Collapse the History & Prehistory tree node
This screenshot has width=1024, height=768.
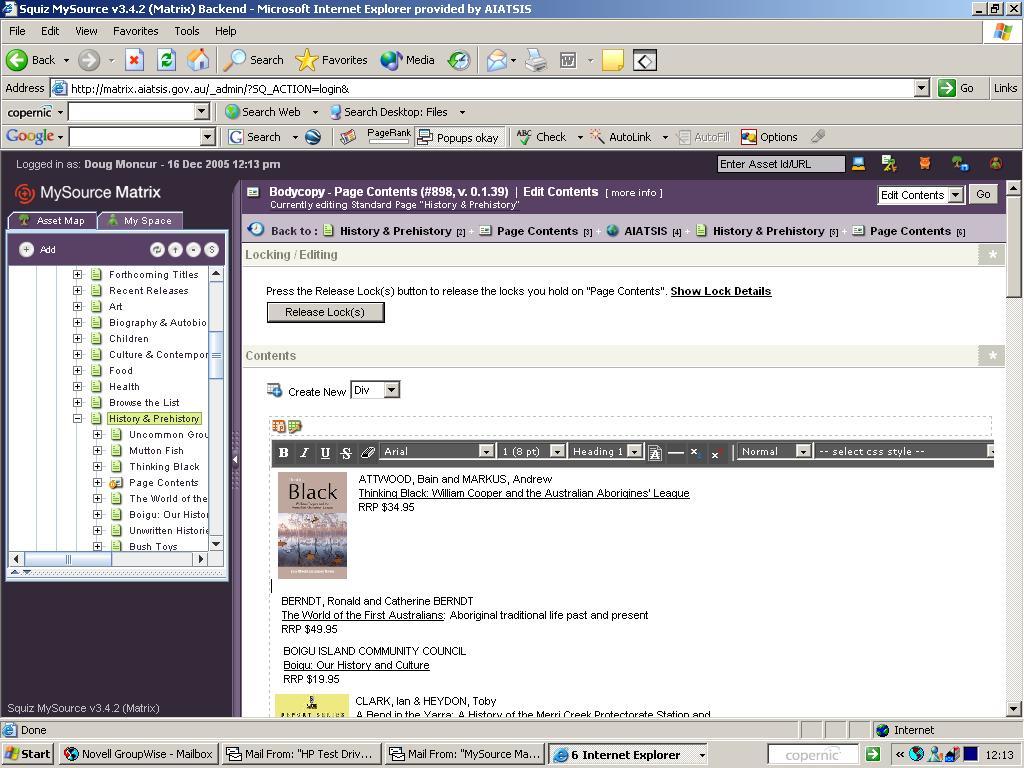(x=77, y=419)
